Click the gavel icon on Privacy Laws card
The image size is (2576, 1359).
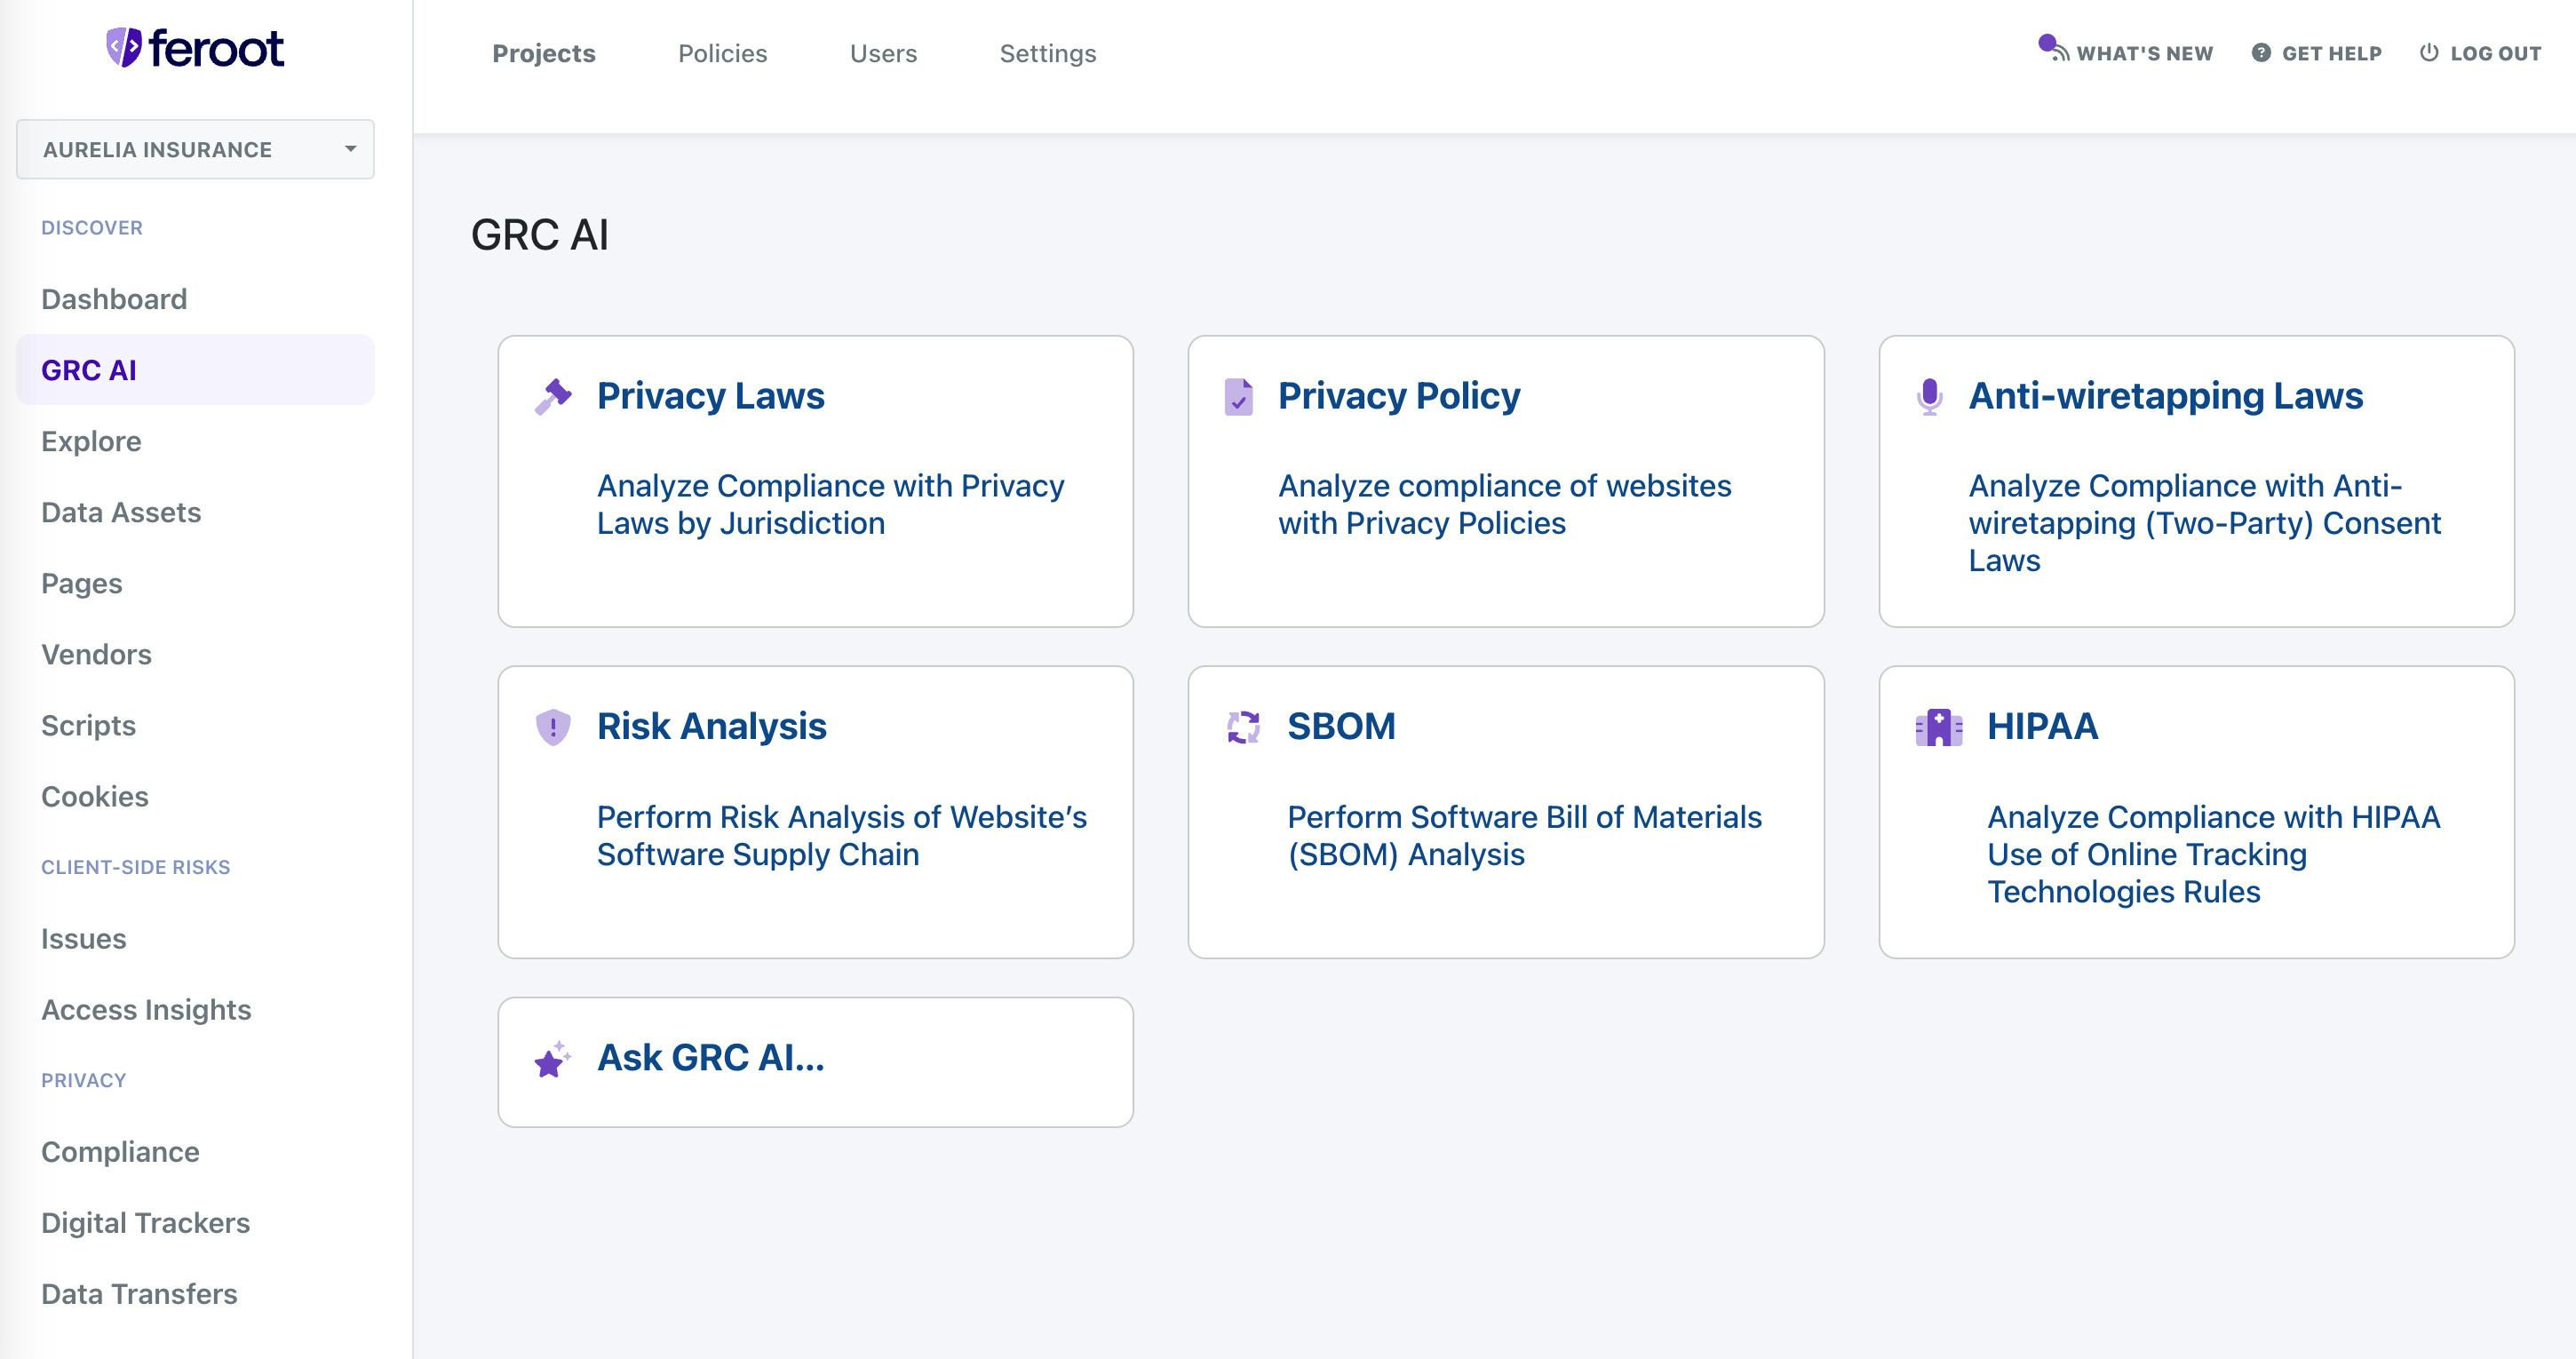point(554,396)
